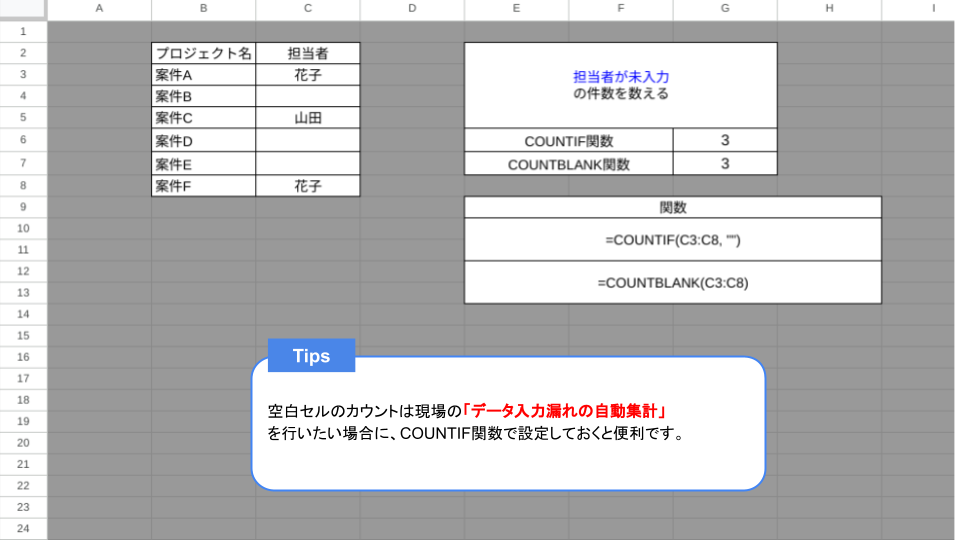Select 花子 cell beside 案件A
This screenshot has width=960, height=540.
[x=308, y=75]
